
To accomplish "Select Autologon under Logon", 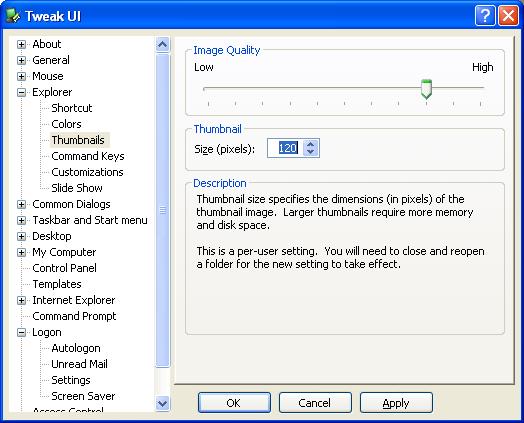I will point(76,348).
